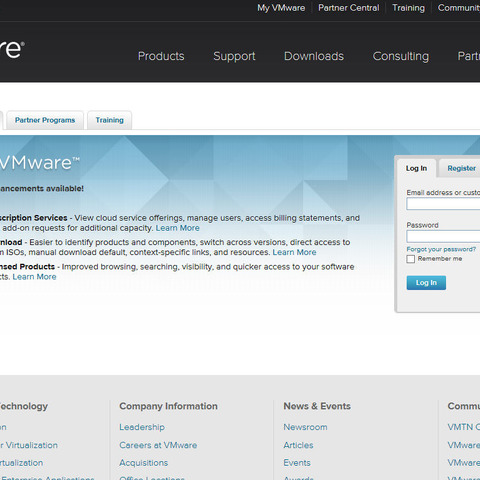The width and height of the screenshot is (480, 480).
Task: Open the Support menu
Action: [234, 56]
